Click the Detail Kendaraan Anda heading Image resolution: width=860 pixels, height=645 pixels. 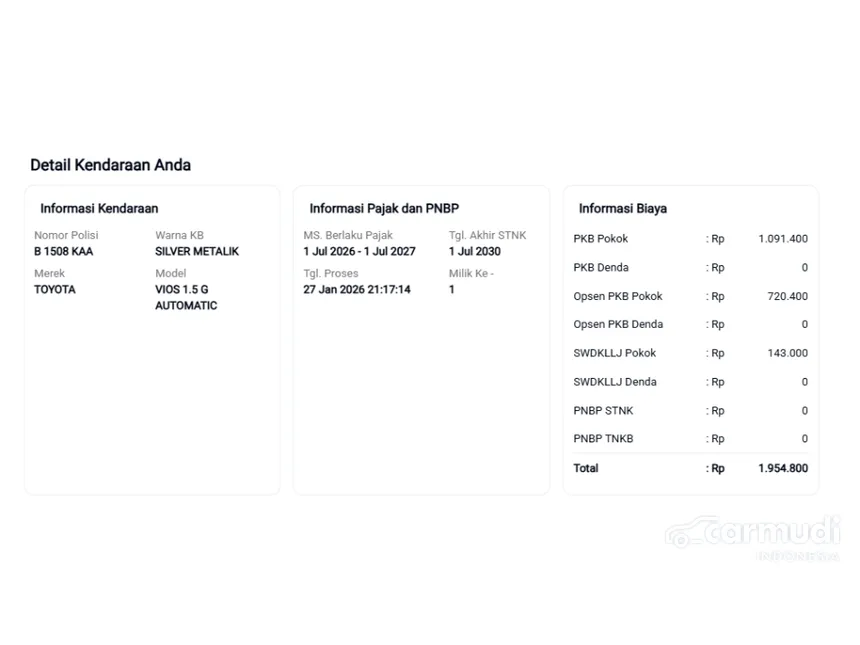(110, 165)
